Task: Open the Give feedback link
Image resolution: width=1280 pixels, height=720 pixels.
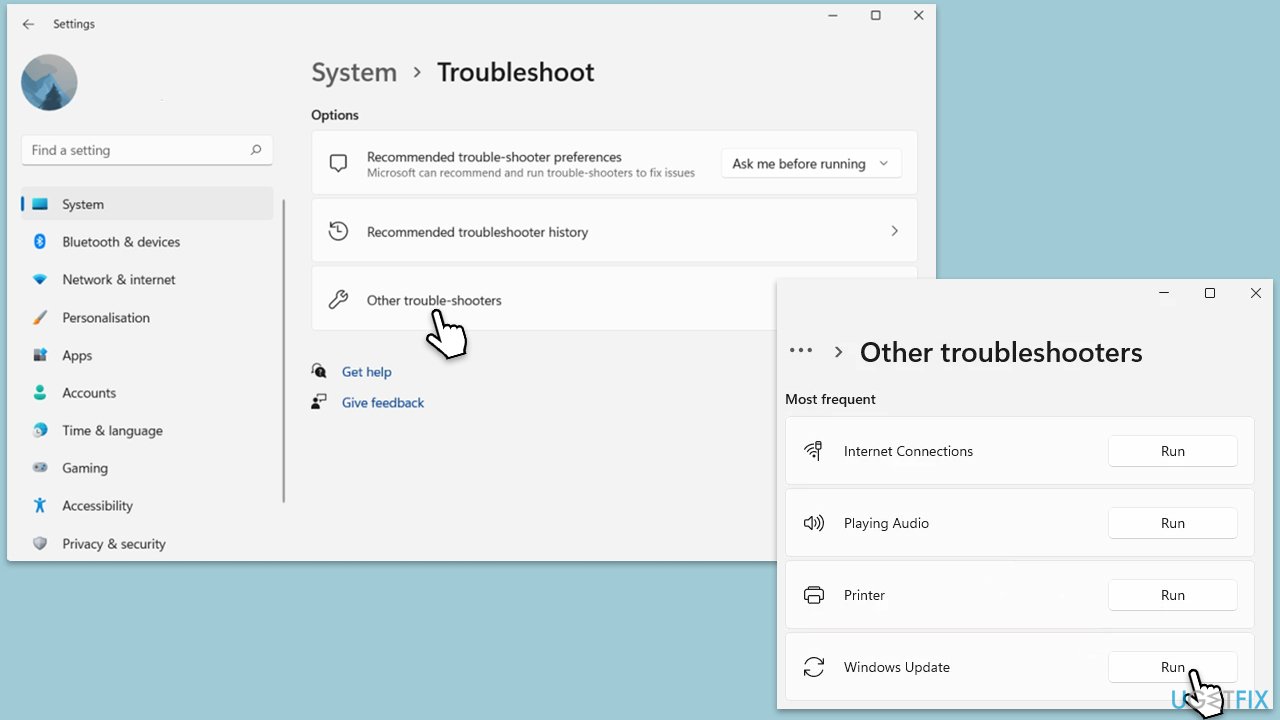Action: click(383, 403)
